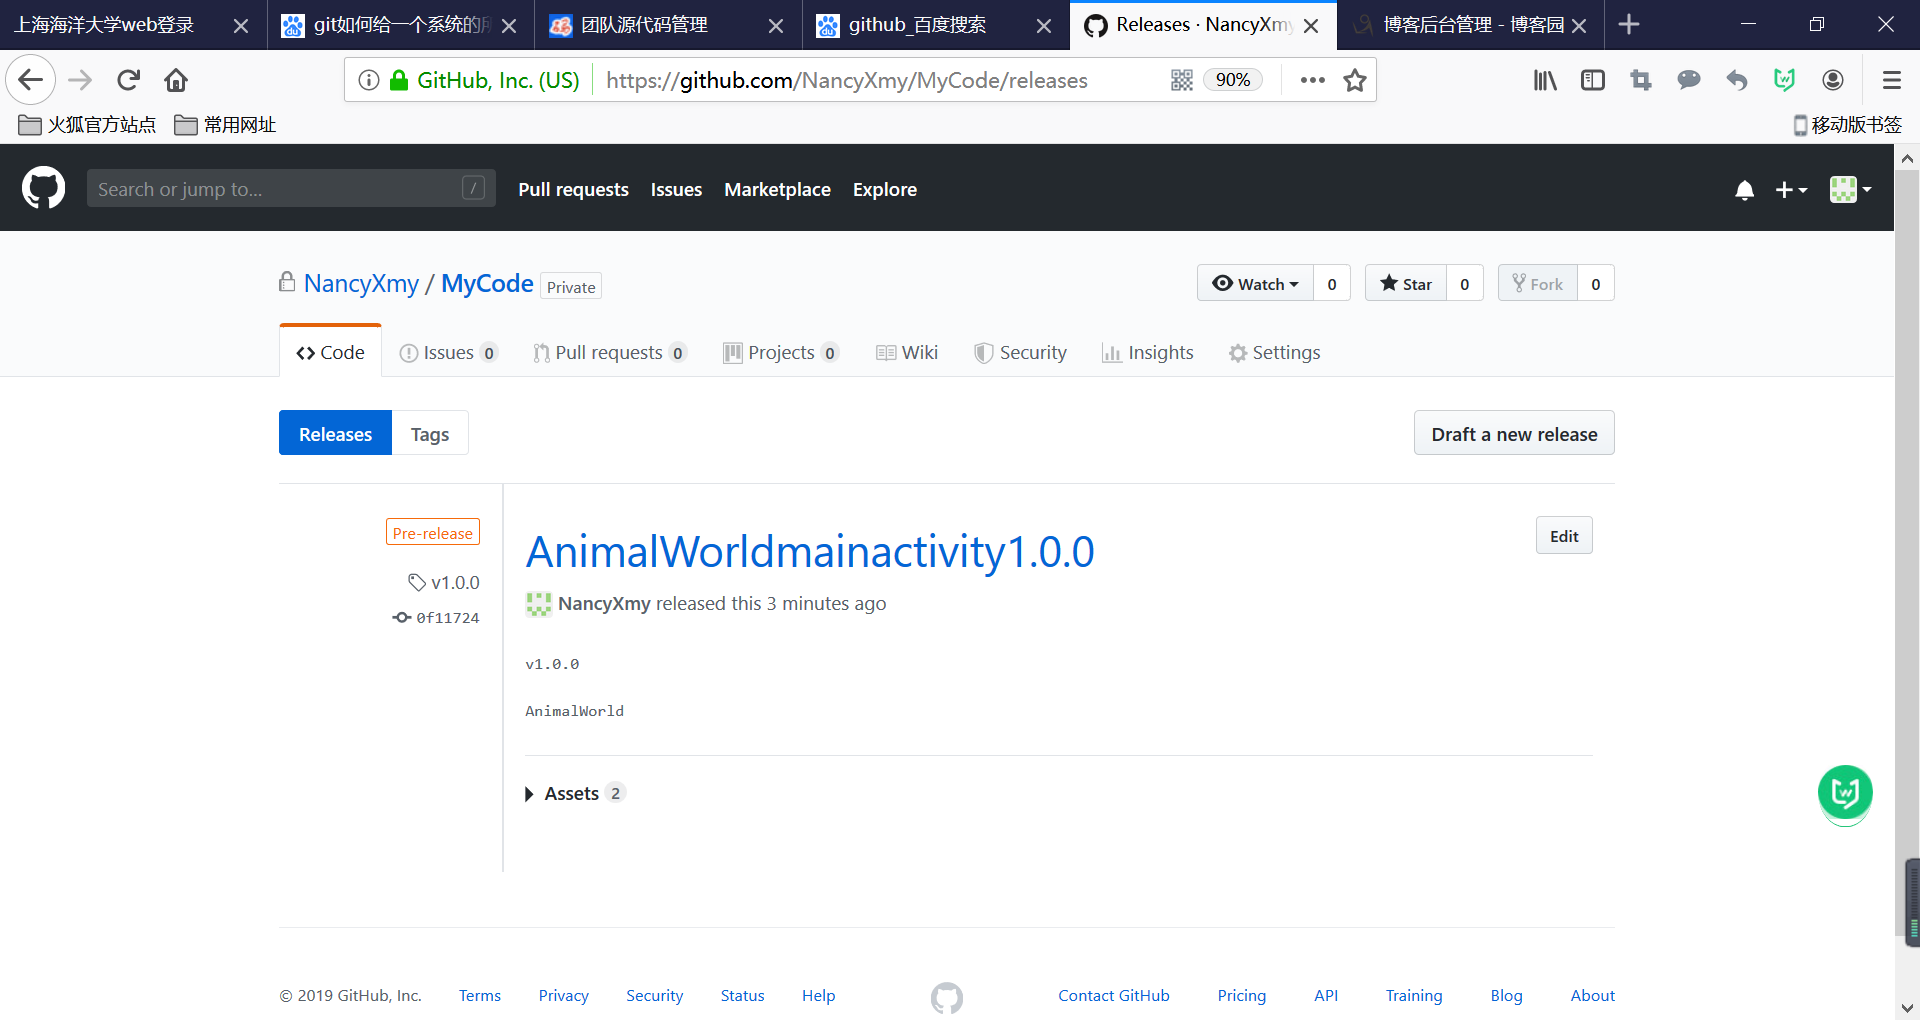Image resolution: width=1920 pixels, height=1020 pixels.
Task: Click the page scrollbar down arrow
Action: (1907, 1008)
